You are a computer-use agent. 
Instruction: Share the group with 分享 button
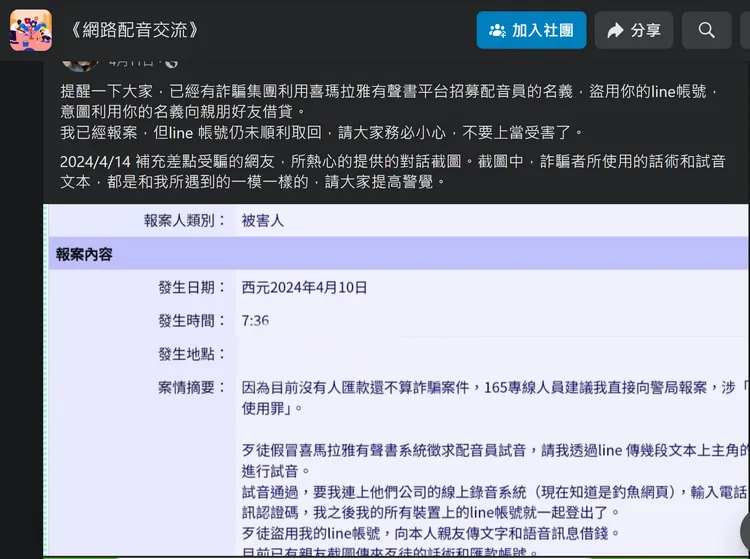tap(634, 30)
